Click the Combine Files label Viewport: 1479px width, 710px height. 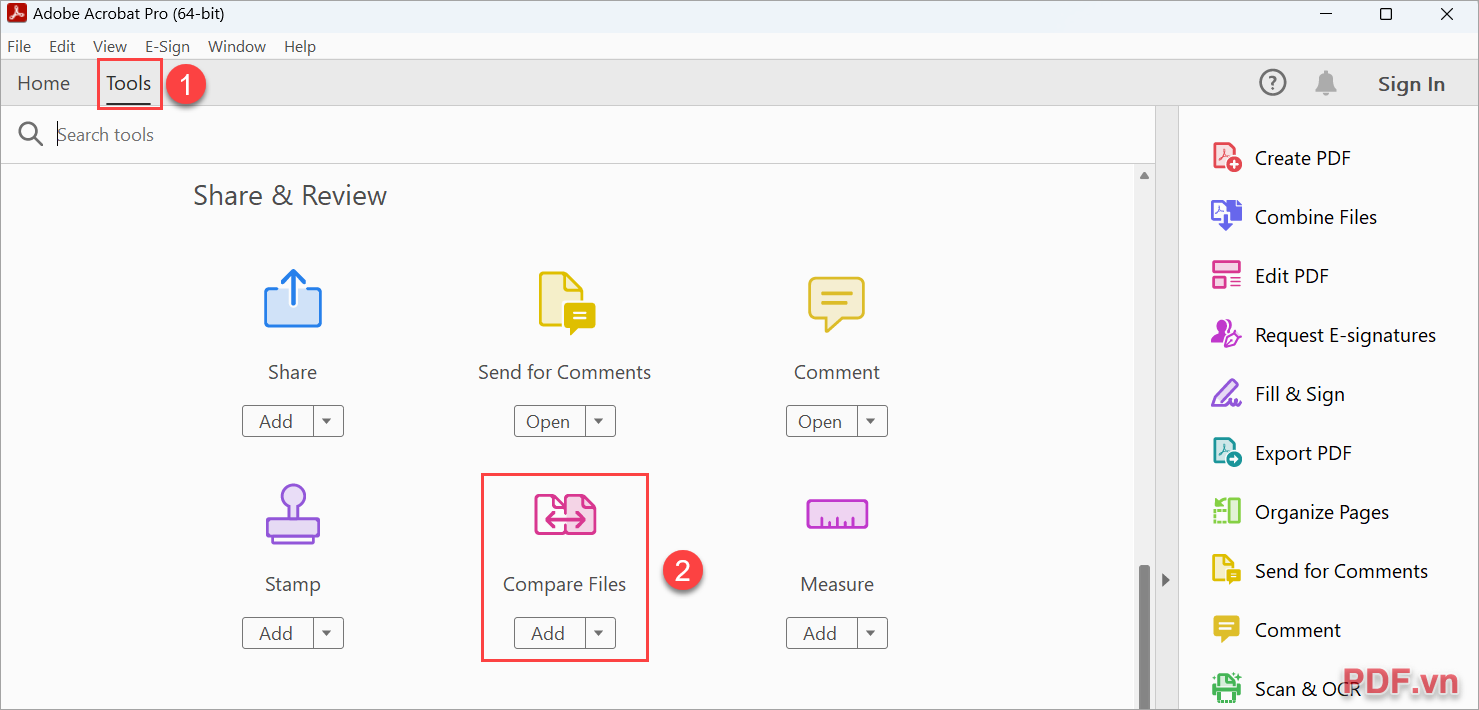[1316, 217]
